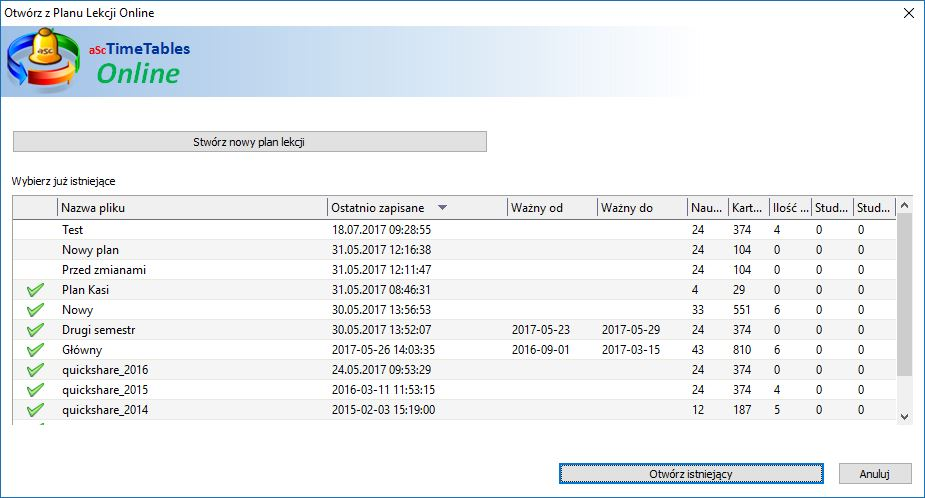Click green checkmark next to Nowy
The width and height of the screenshot is (925, 498).
36,310
